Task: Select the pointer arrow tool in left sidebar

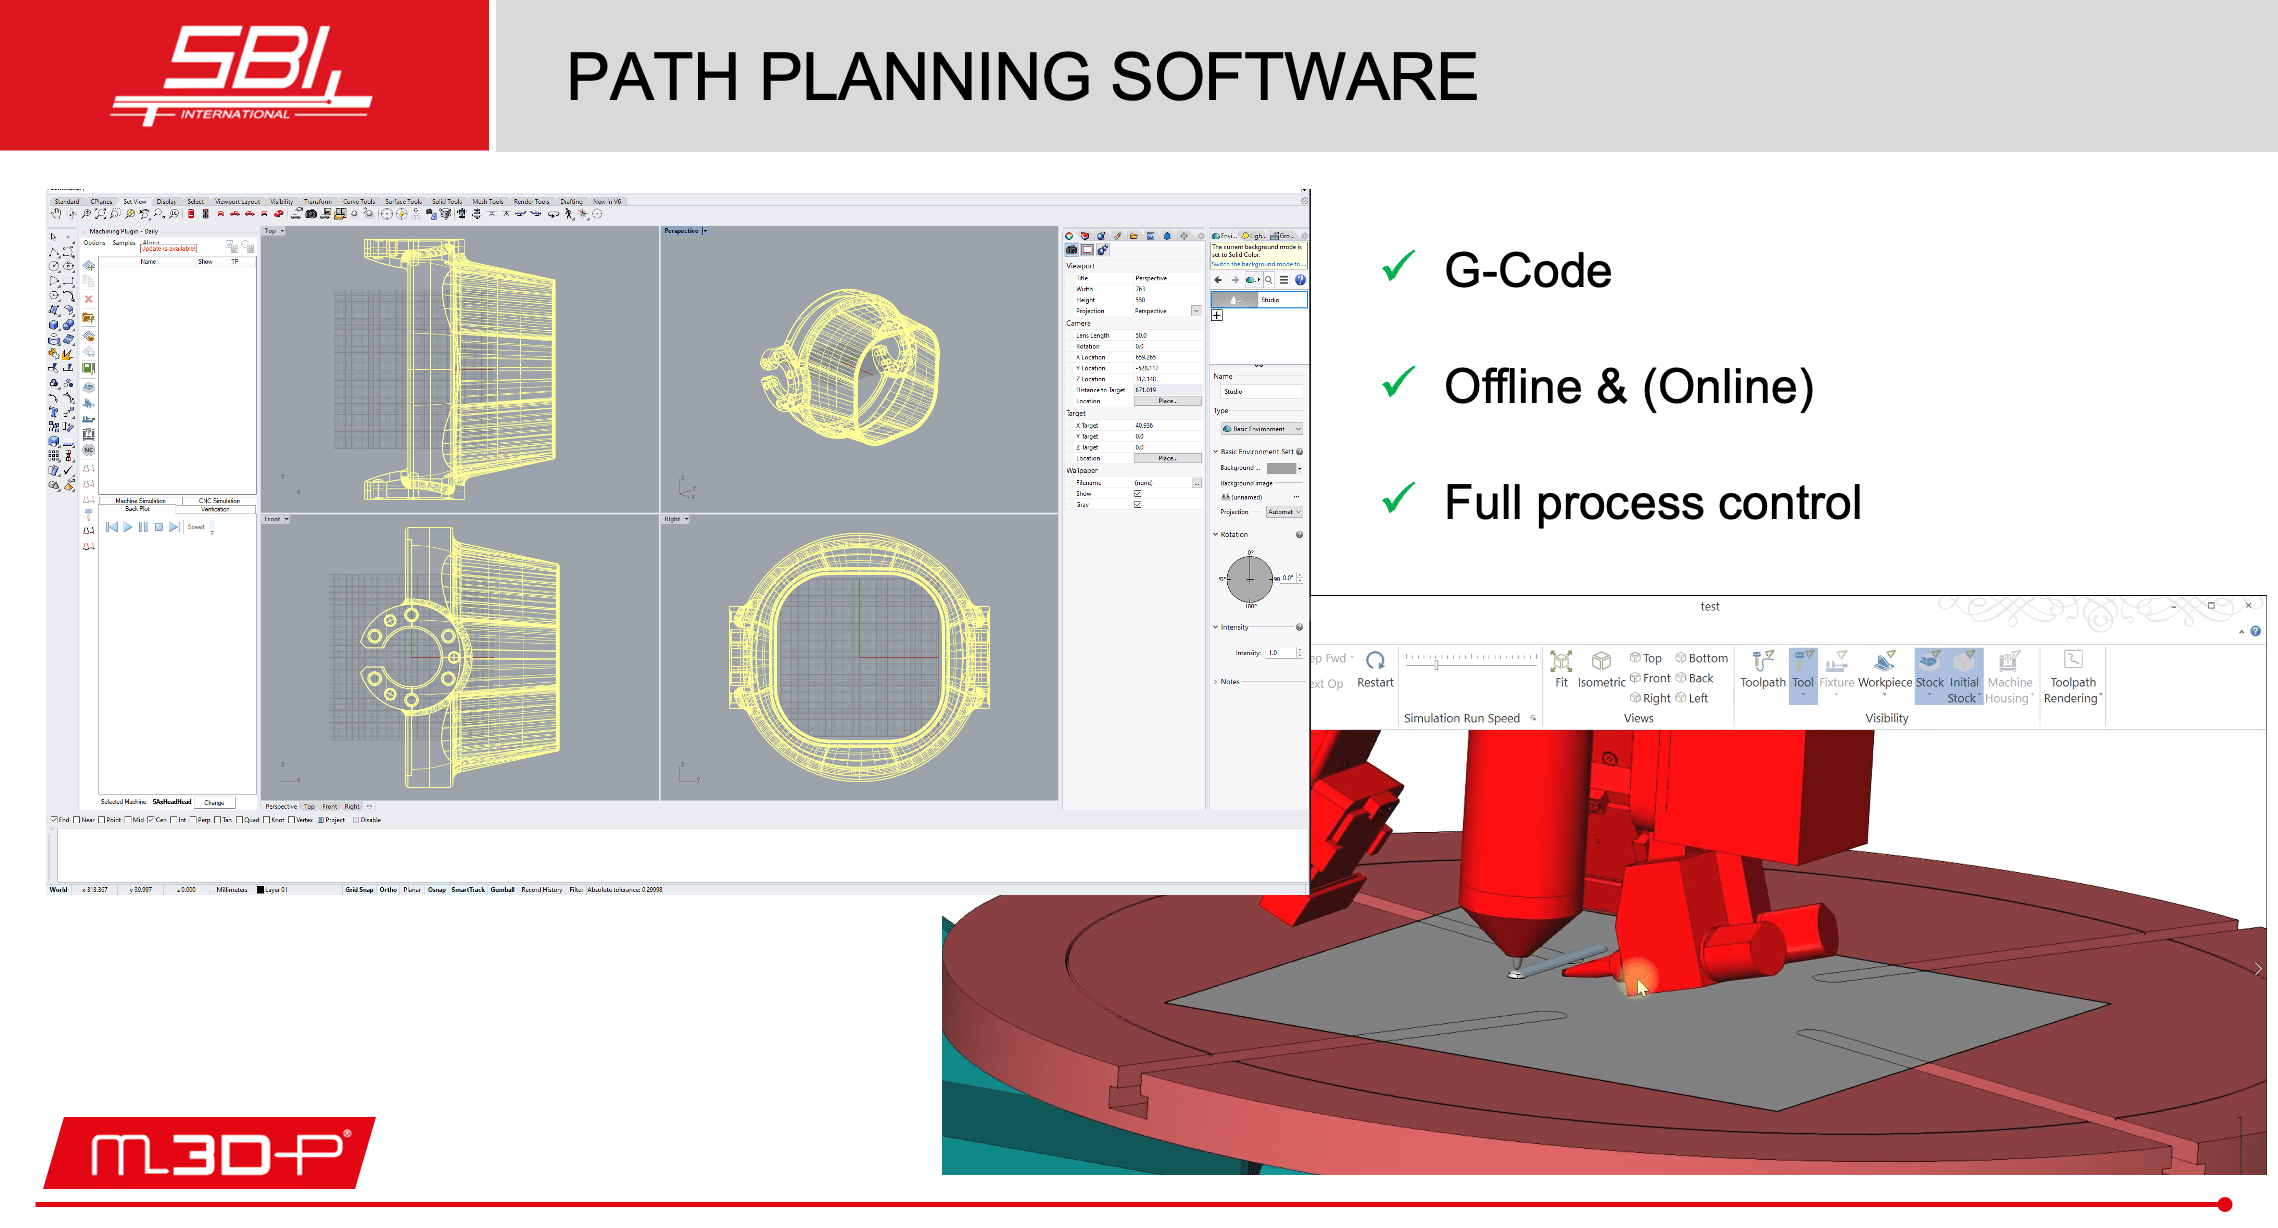Action: tap(54, 237)
